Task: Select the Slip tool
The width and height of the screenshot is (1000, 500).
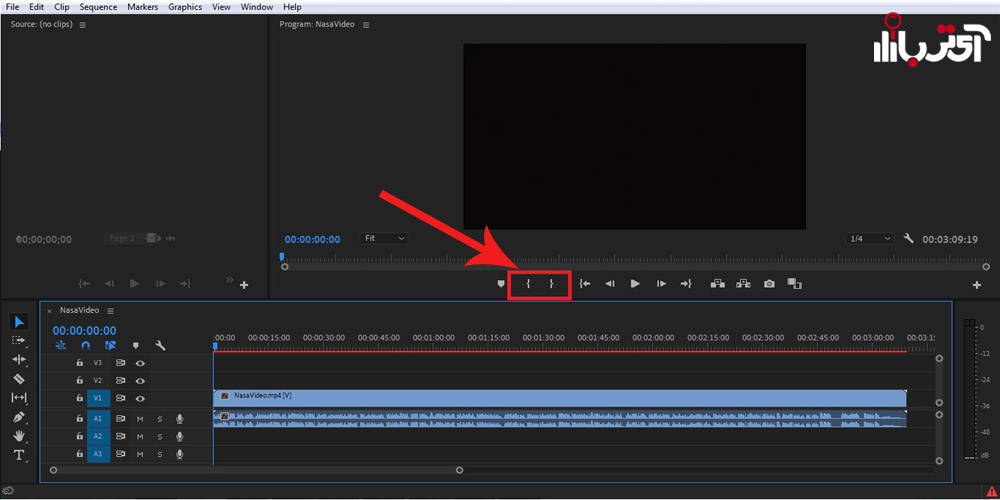Action: (18, 398)
